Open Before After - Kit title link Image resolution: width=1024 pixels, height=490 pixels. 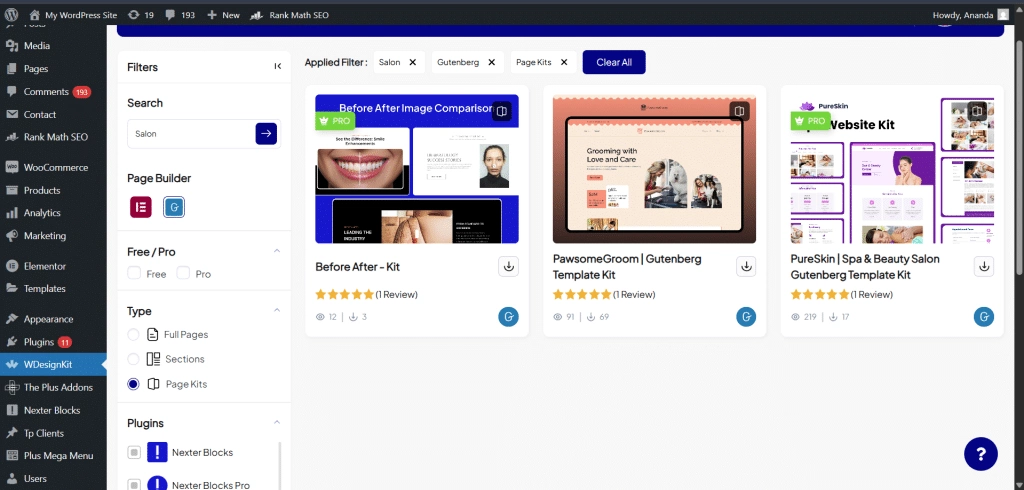coord(357,267)
